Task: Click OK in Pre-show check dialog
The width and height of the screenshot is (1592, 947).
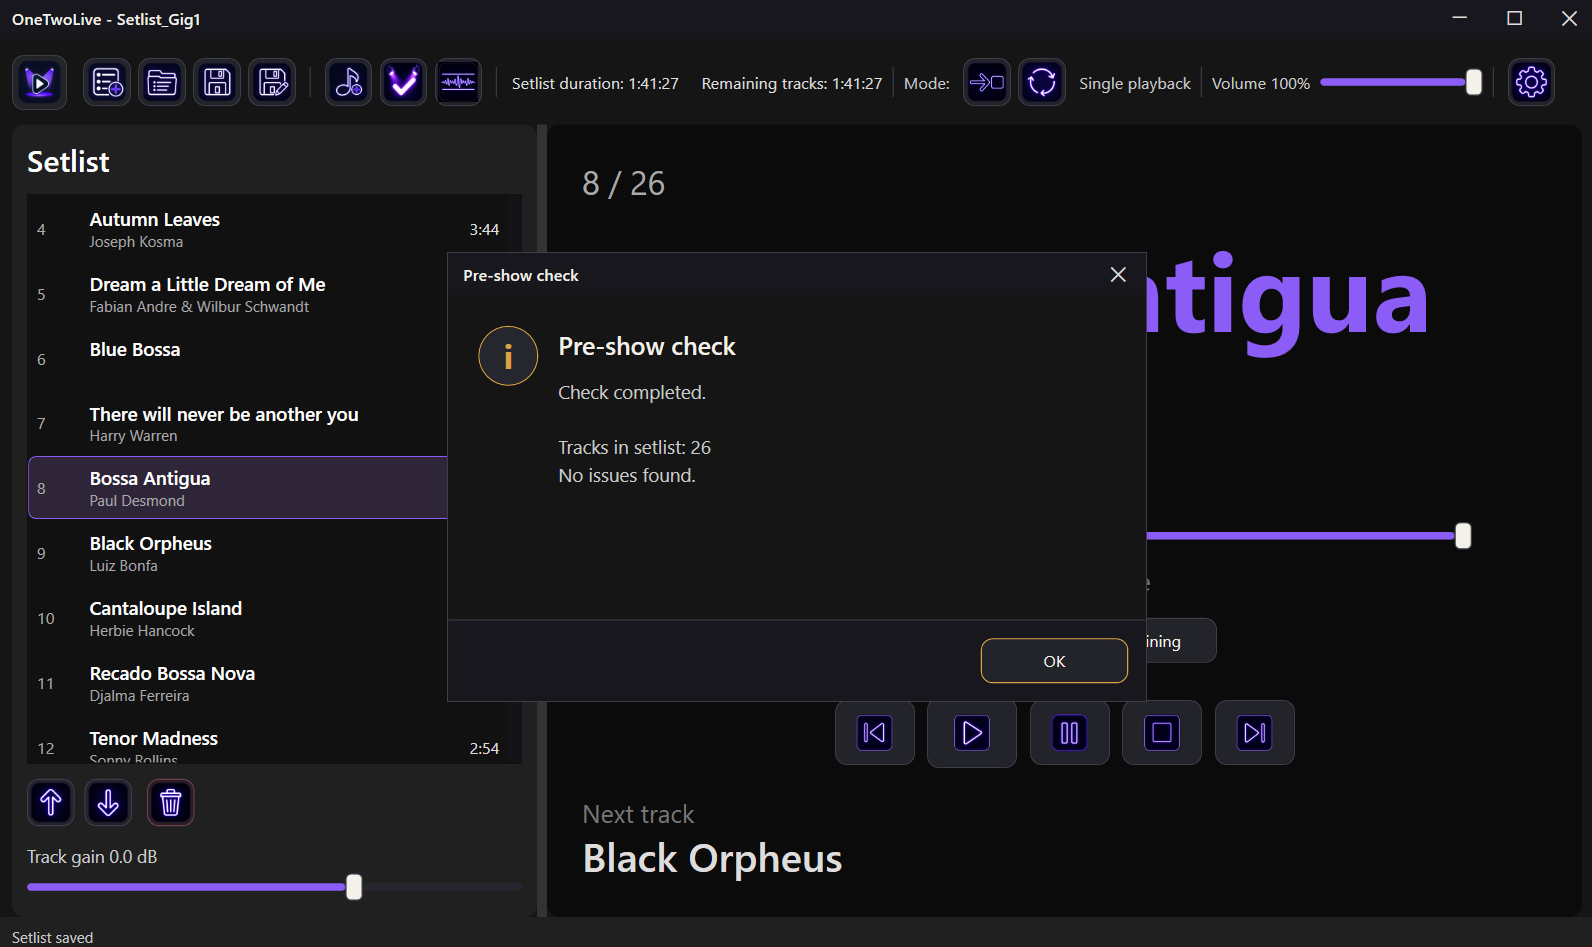Action: click(1054, 661)
